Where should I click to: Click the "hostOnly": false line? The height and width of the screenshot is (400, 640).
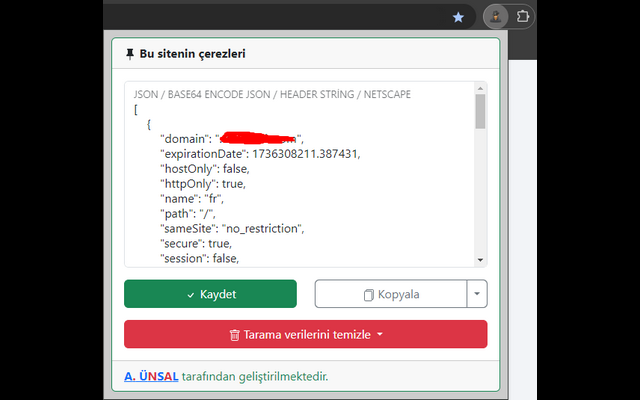205,169
